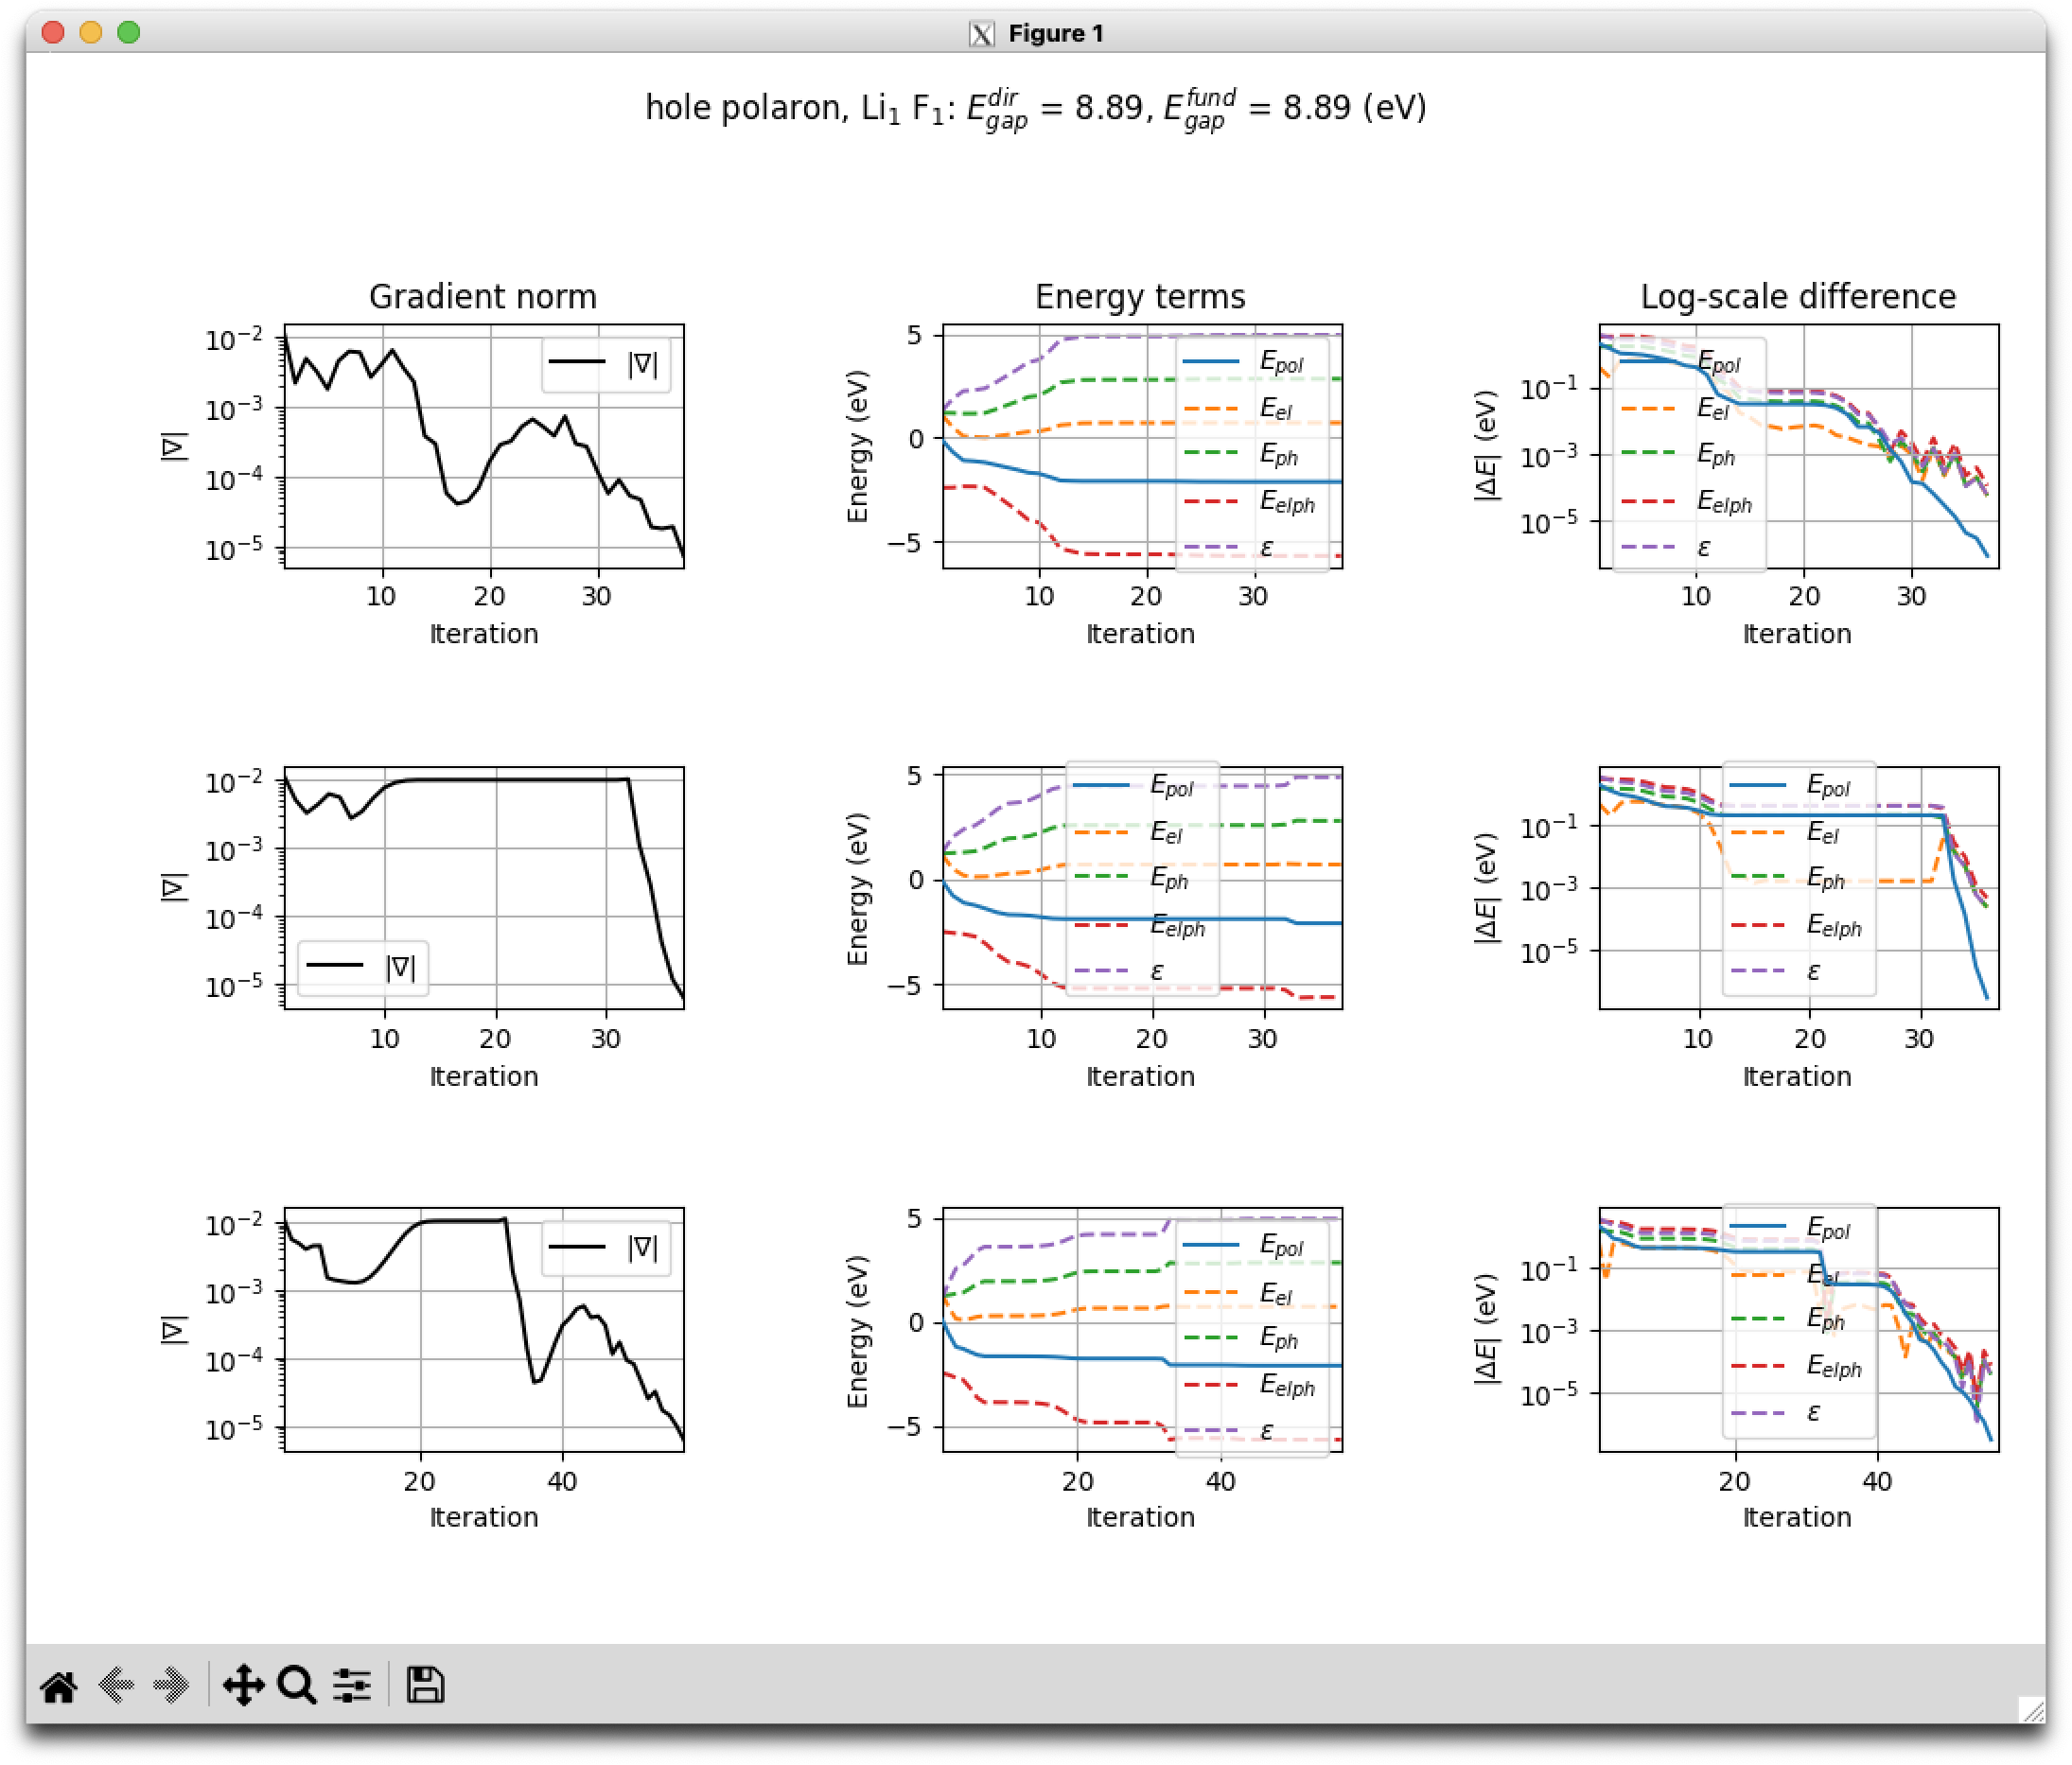The image size is (2072, 1765).
Task: Click the middle-row gradient plot legend
Action: pyautogui.click(x=363, y=968)
